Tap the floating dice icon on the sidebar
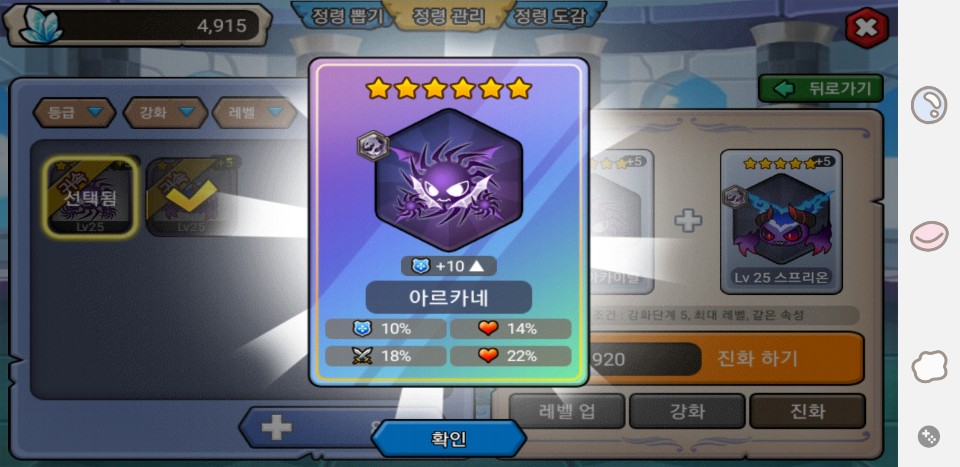This screenshot has width=960, height=467. [x=929, y=436]
